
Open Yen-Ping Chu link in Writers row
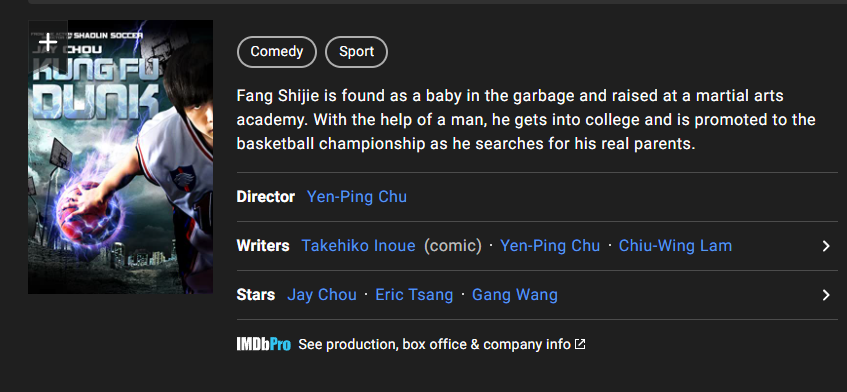tap(550, 246)
